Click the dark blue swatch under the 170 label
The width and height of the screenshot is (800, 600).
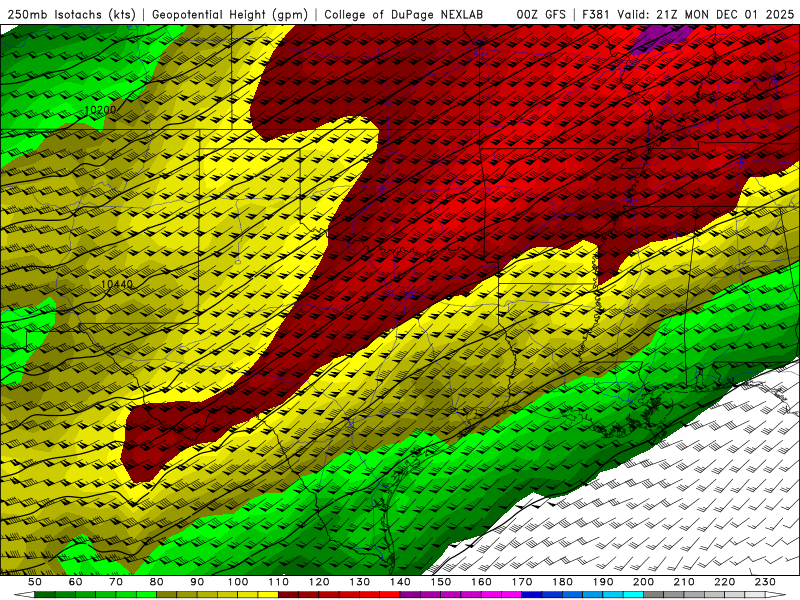click(532, 594)
